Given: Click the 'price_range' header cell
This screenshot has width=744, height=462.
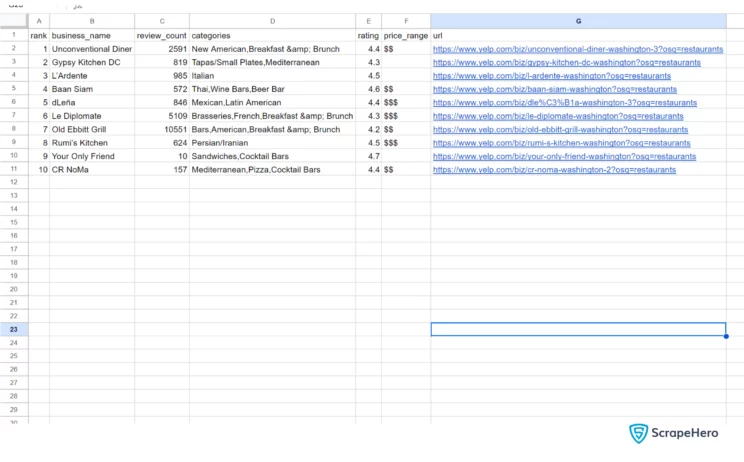Looking at the screenshot, I should [x=406, y=36].
